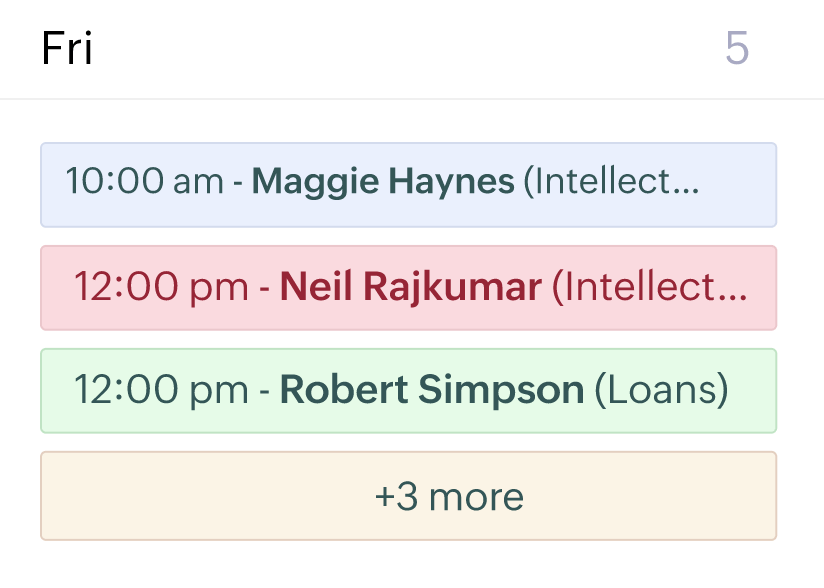Screen dimensions: 824x588
Task: Open the Robert Simpson Loans appointment
Action: 408,391
